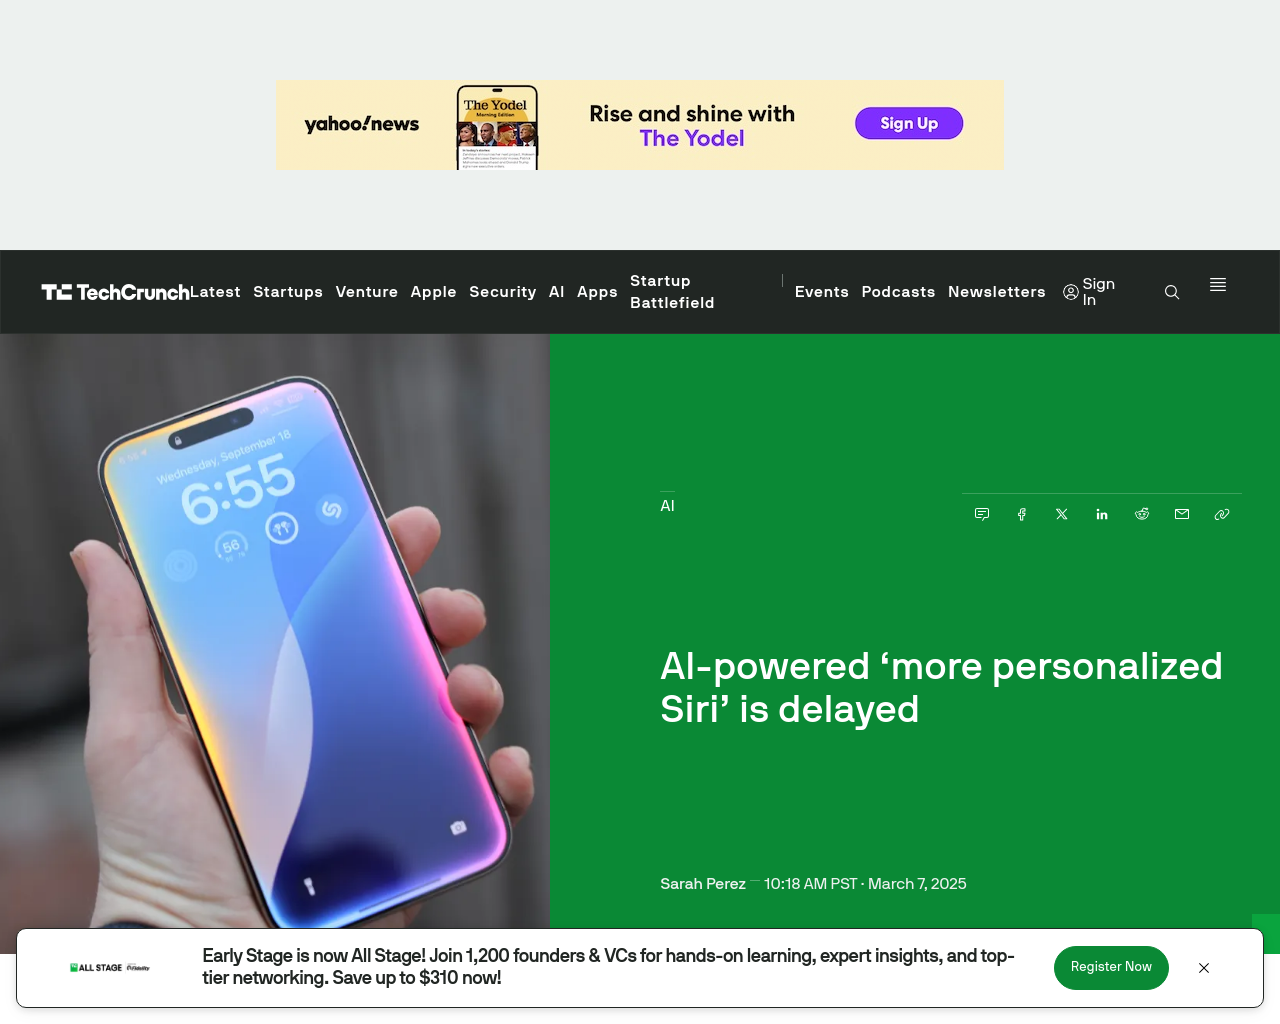1280x1024 pixels.
Task: Share article on Reddit
Action: tap(1142, 514)
